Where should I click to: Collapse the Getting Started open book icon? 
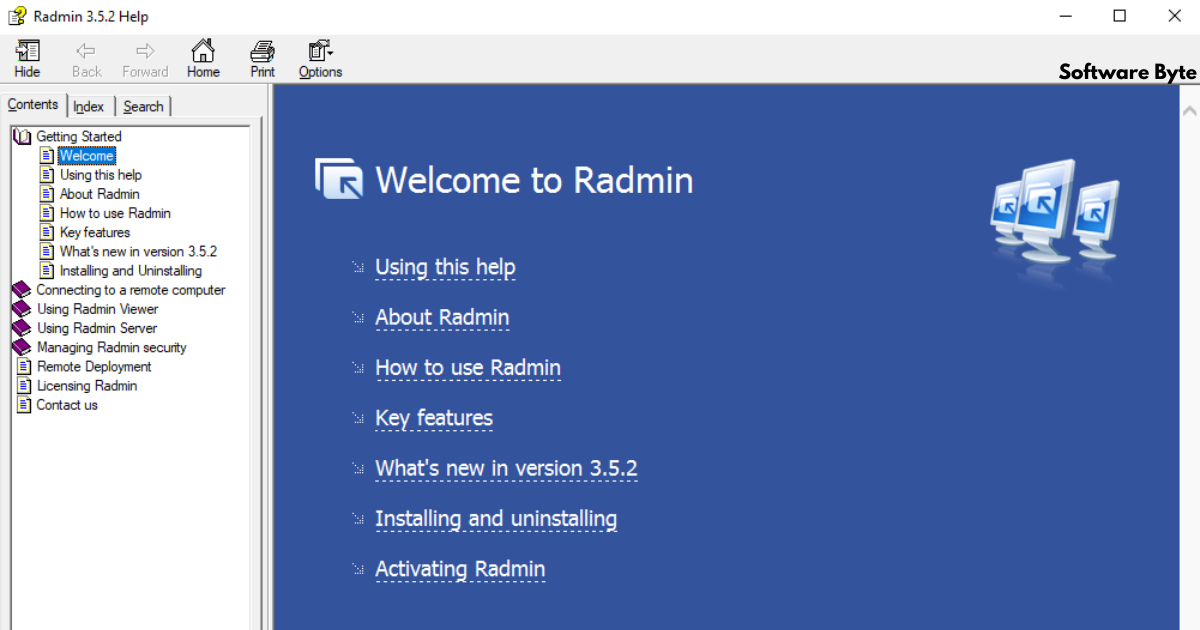[22, 136]
